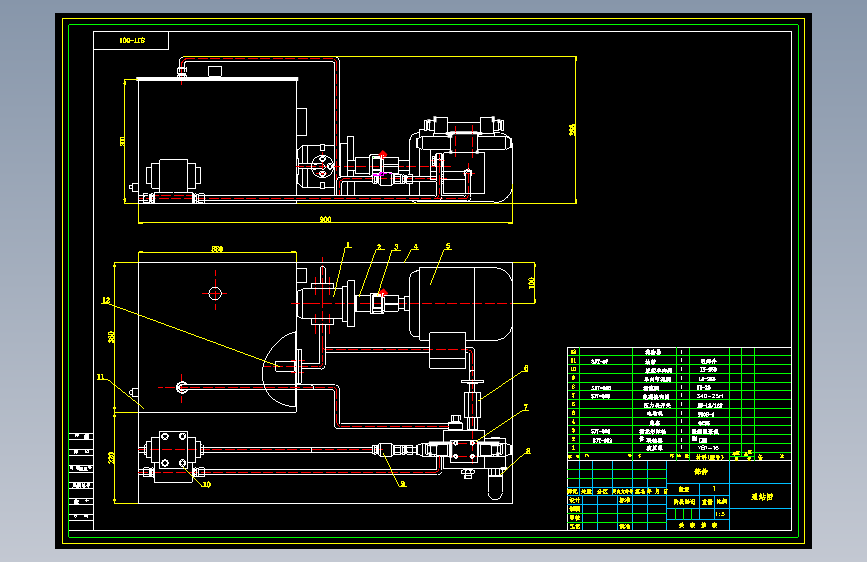
Task: Click balloon callout 8 at lower right
Action: pyautogui.click(x=528, y=451)
